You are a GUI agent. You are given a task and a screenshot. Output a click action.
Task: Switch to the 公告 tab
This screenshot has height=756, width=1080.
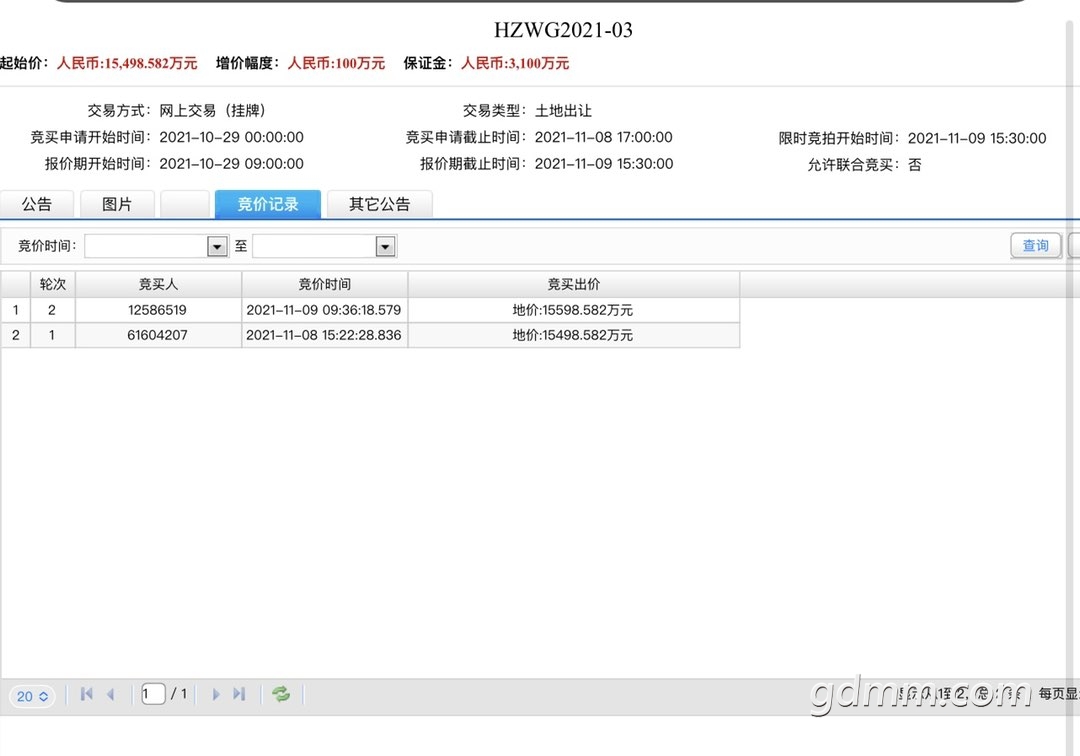pos(37,204)
